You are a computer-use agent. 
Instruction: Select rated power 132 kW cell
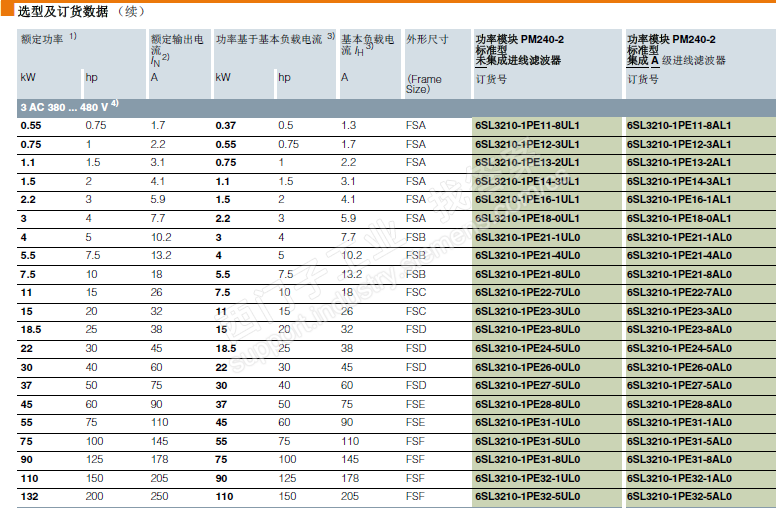(29, 497)
